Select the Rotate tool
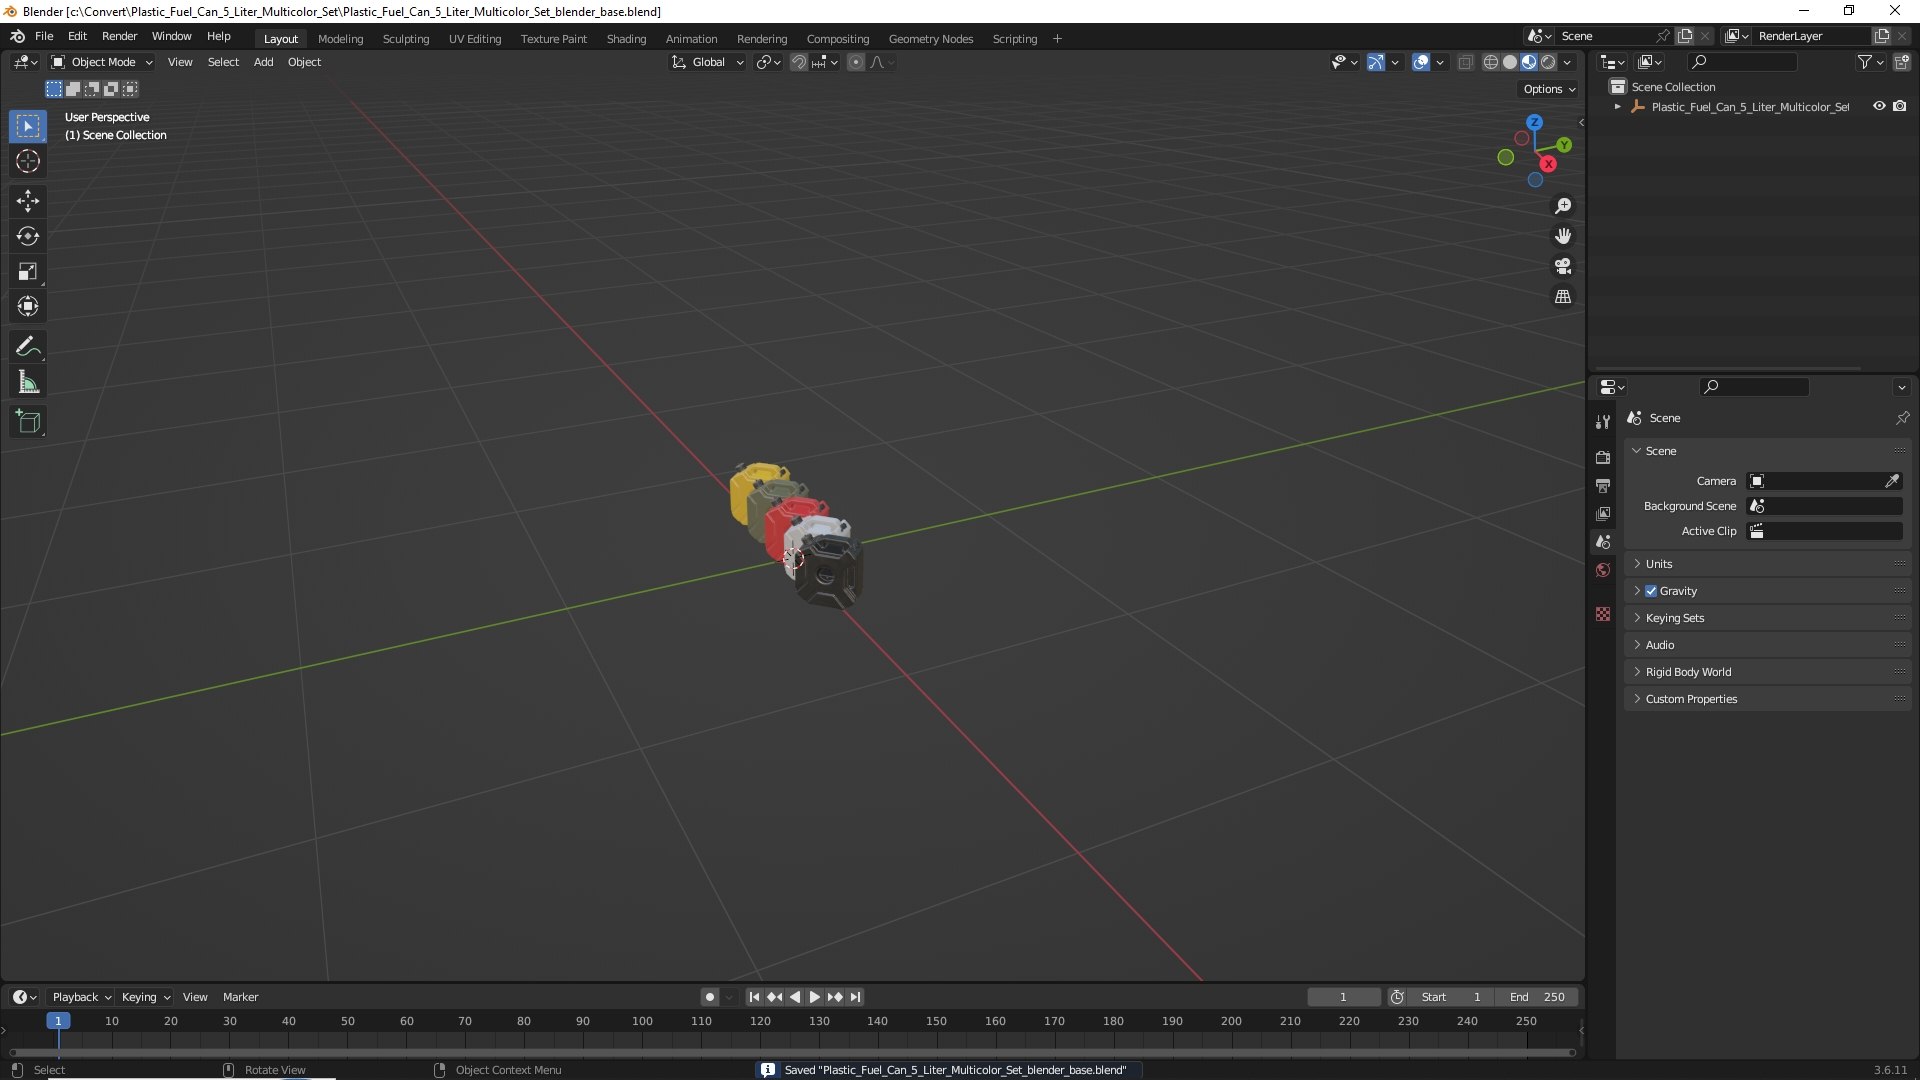The width and height of the screenshot is (1920, 1080). coord(28,236)
